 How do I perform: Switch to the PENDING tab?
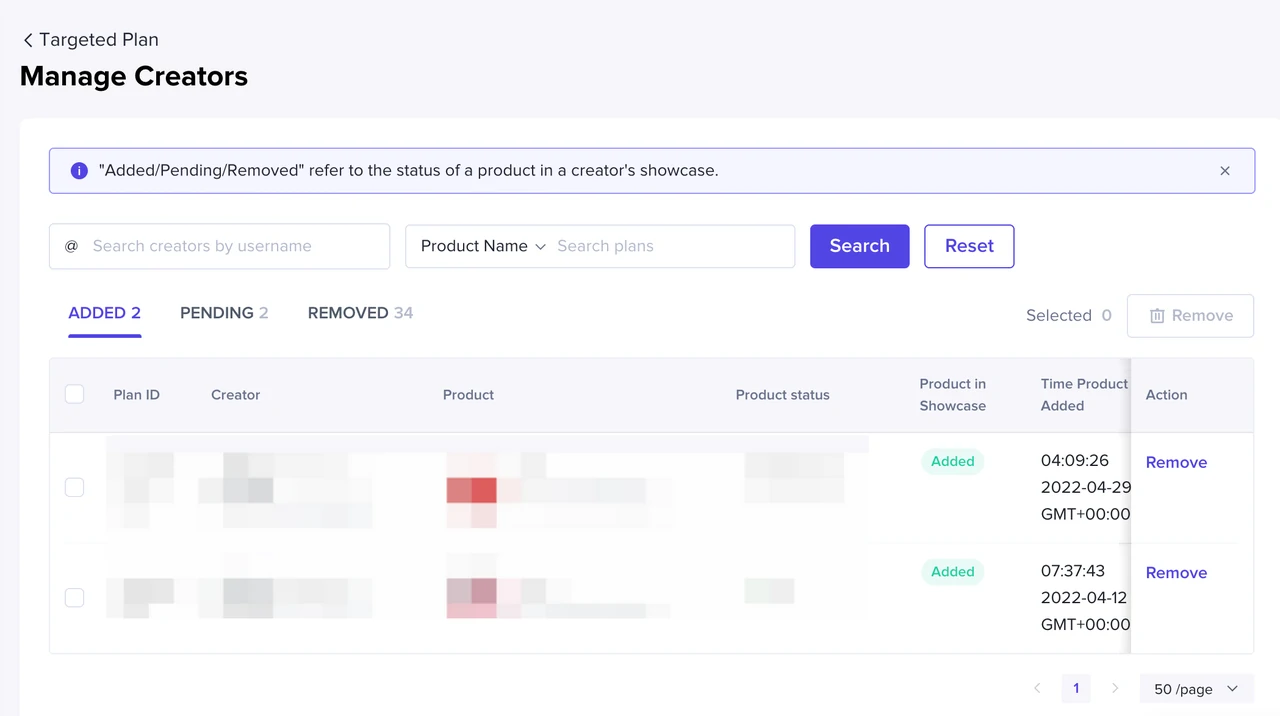tap(224, 313)
